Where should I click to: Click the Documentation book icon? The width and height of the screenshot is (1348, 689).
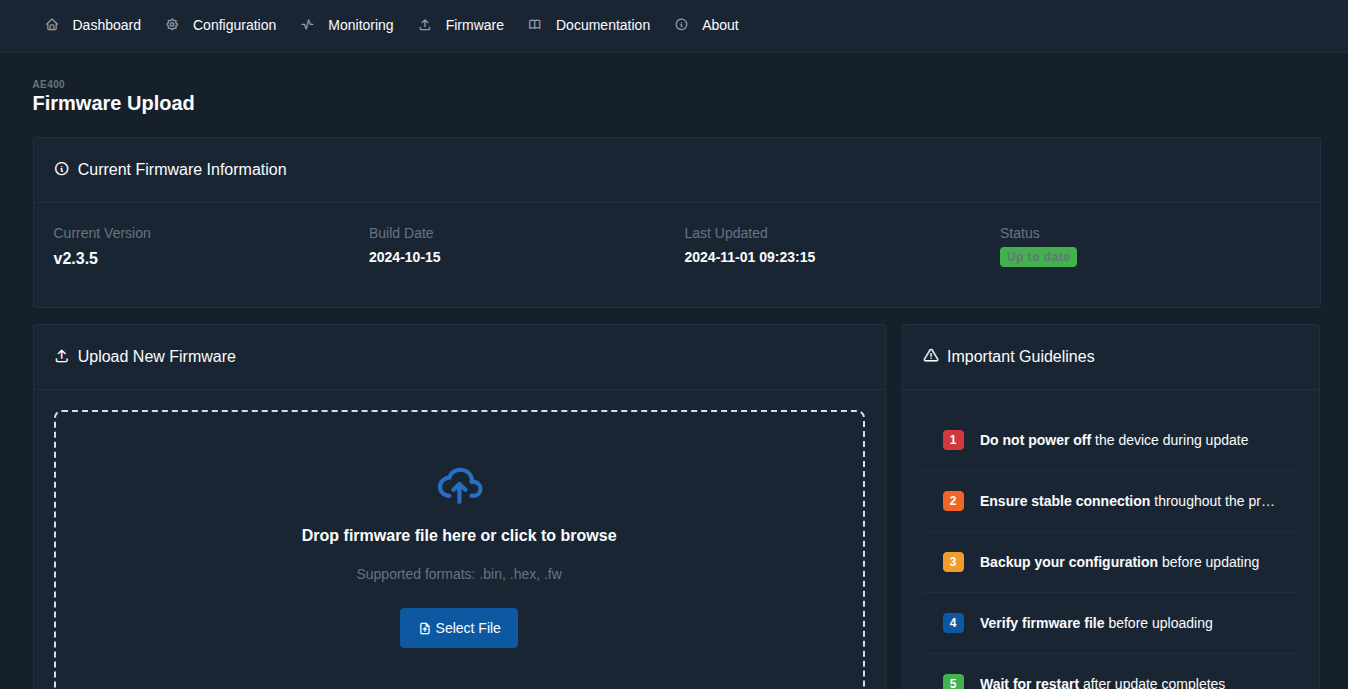click(535, 25)
